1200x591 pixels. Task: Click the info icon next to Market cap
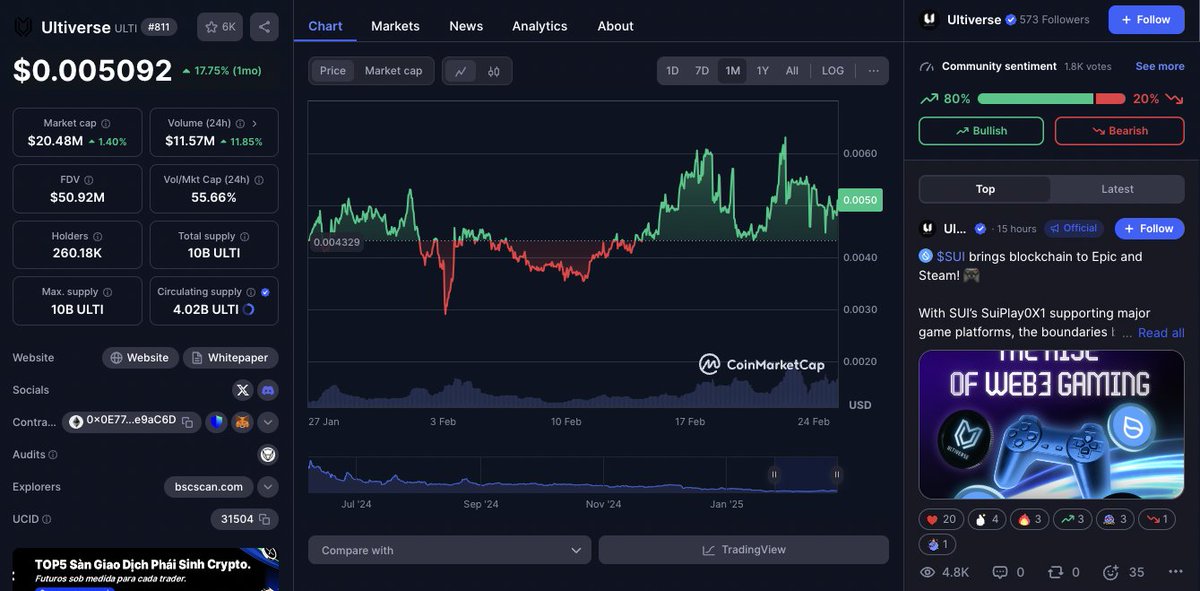[x=106, y=123]
